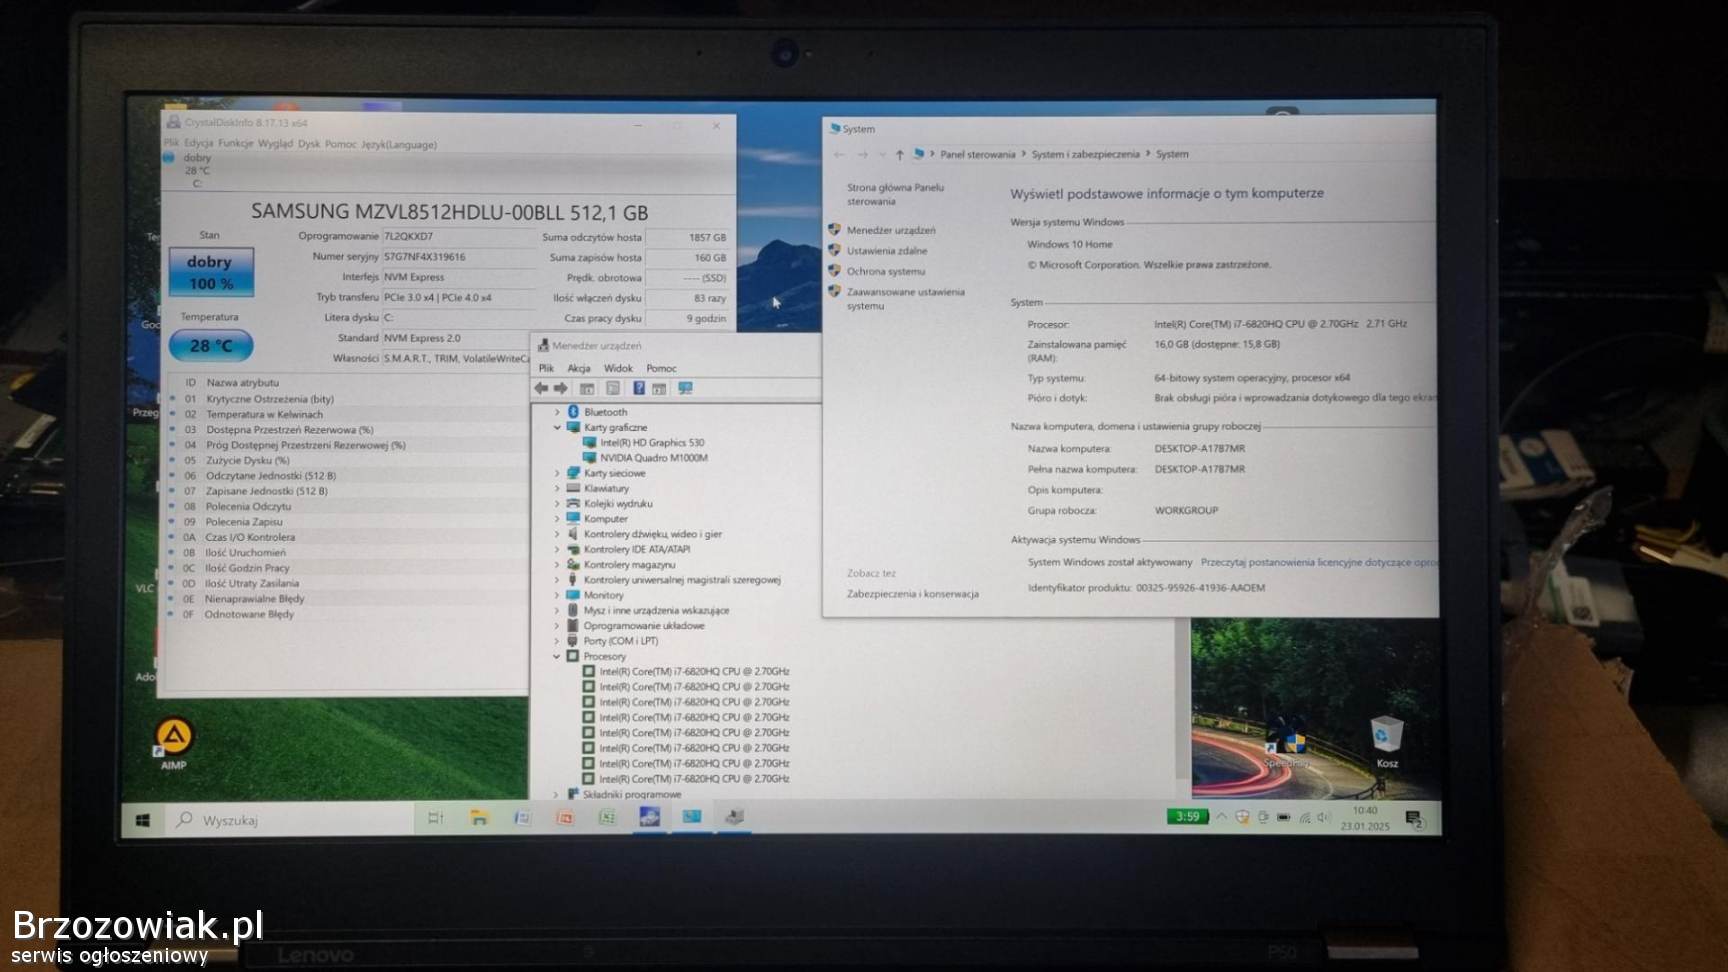Expand Porty (COM i LPT) category
Screen dimensions: 1728x972
click(557, 641)
